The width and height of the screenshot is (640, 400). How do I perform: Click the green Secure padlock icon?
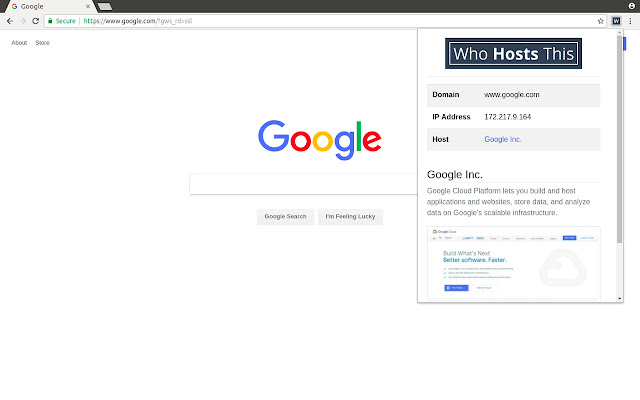coord(50,21)
